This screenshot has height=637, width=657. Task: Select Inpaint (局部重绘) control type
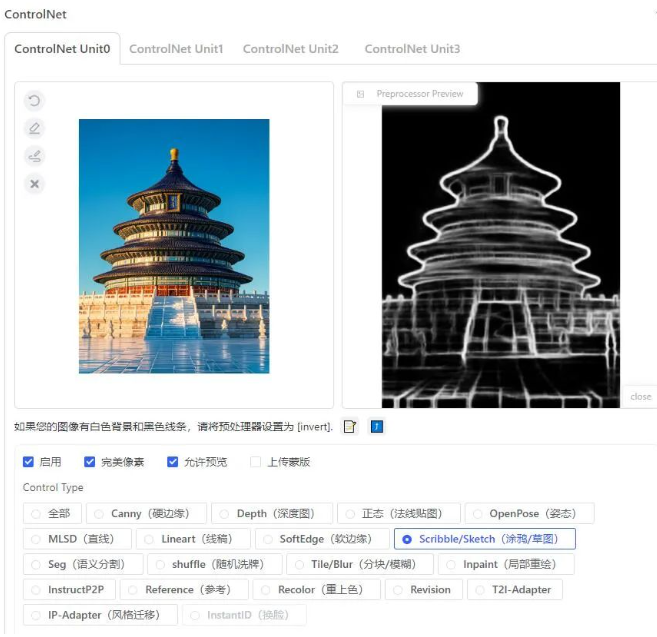coord(506,564)
